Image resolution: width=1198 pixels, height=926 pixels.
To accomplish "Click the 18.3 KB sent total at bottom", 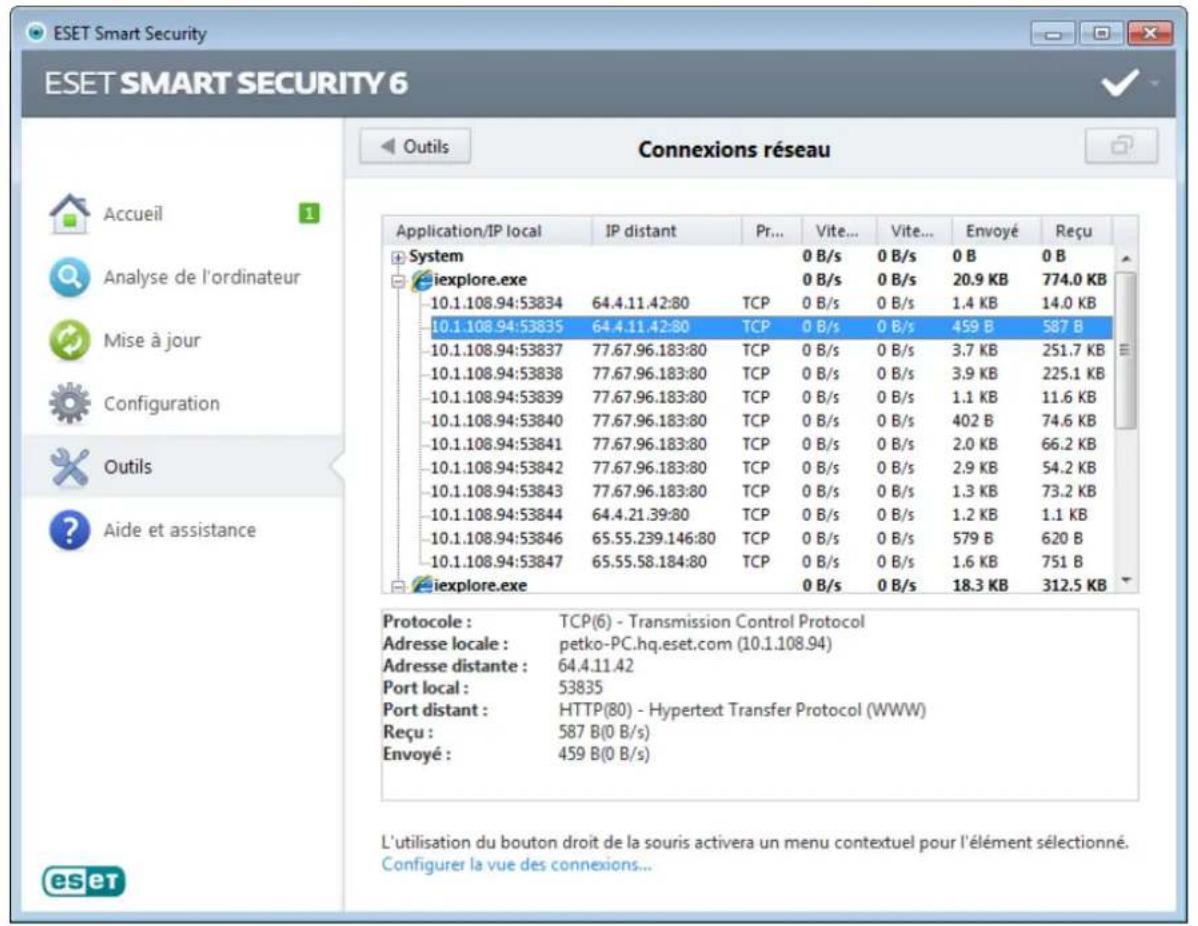I will pyautogui.click(x=980, y=585).
